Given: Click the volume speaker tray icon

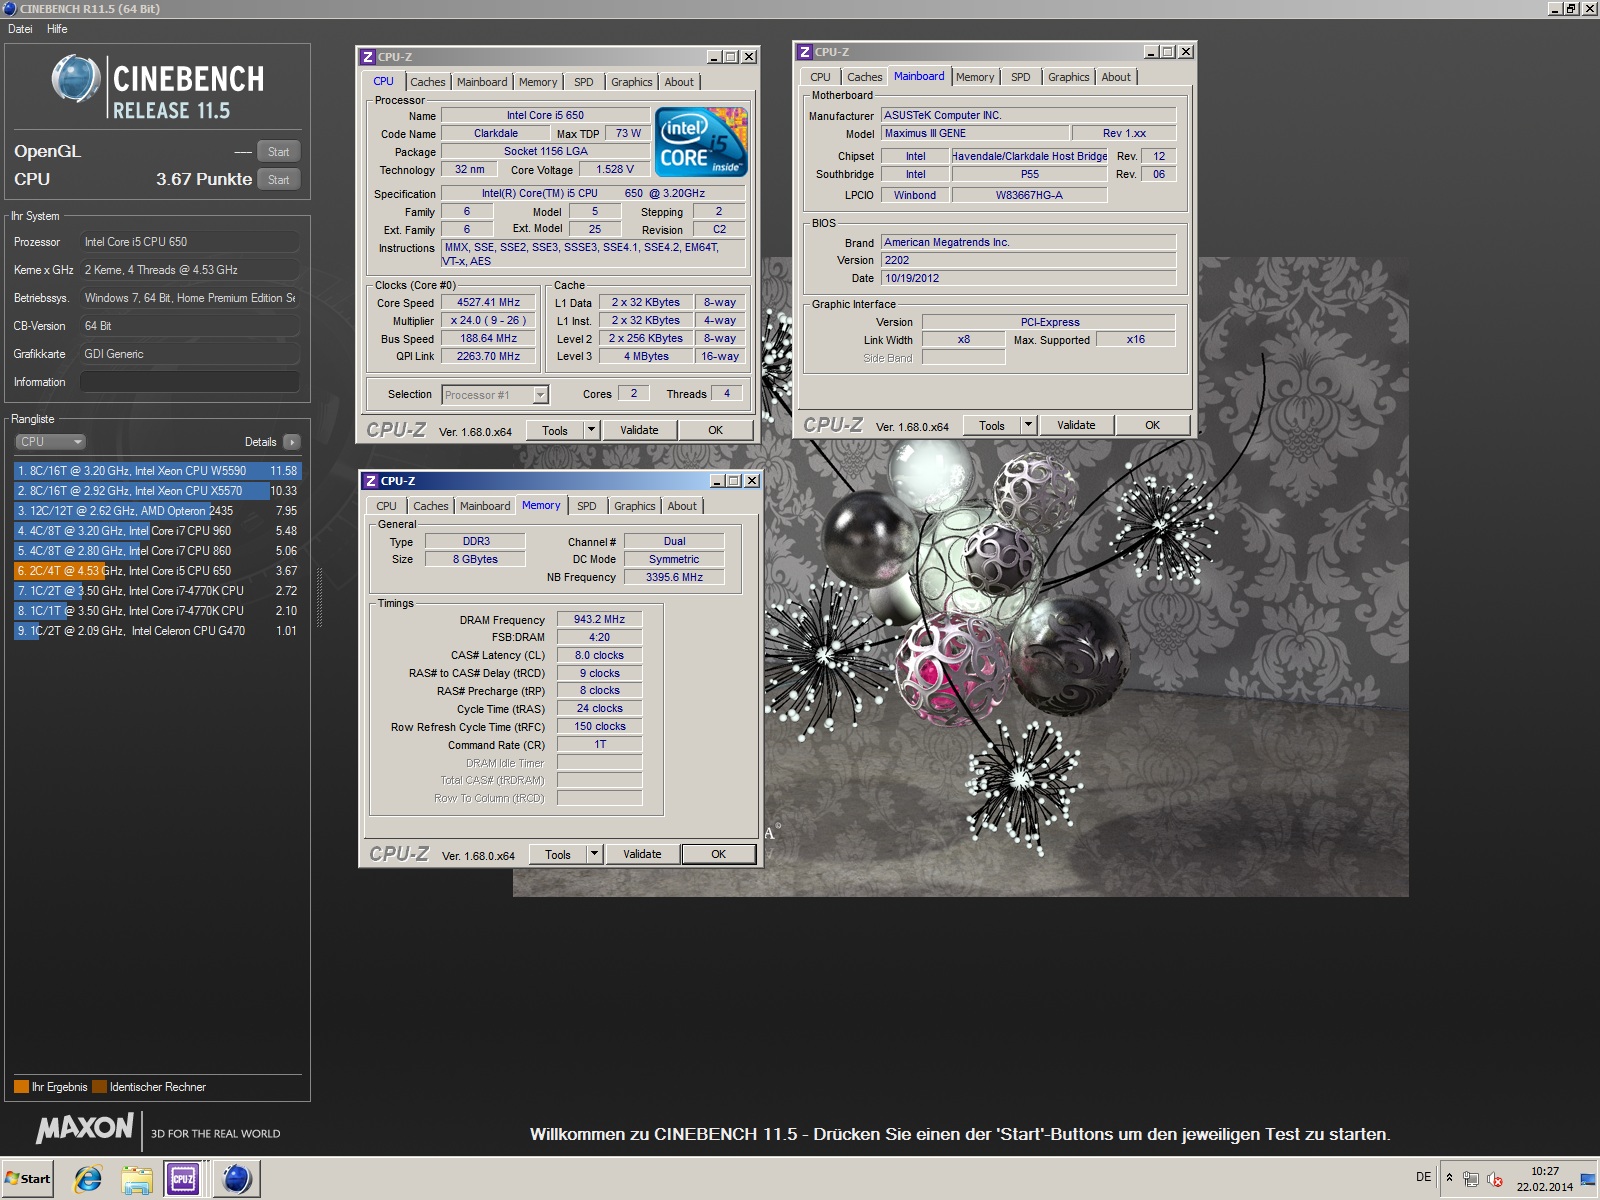Looking at the screenshot, I should (1494, 1179).
